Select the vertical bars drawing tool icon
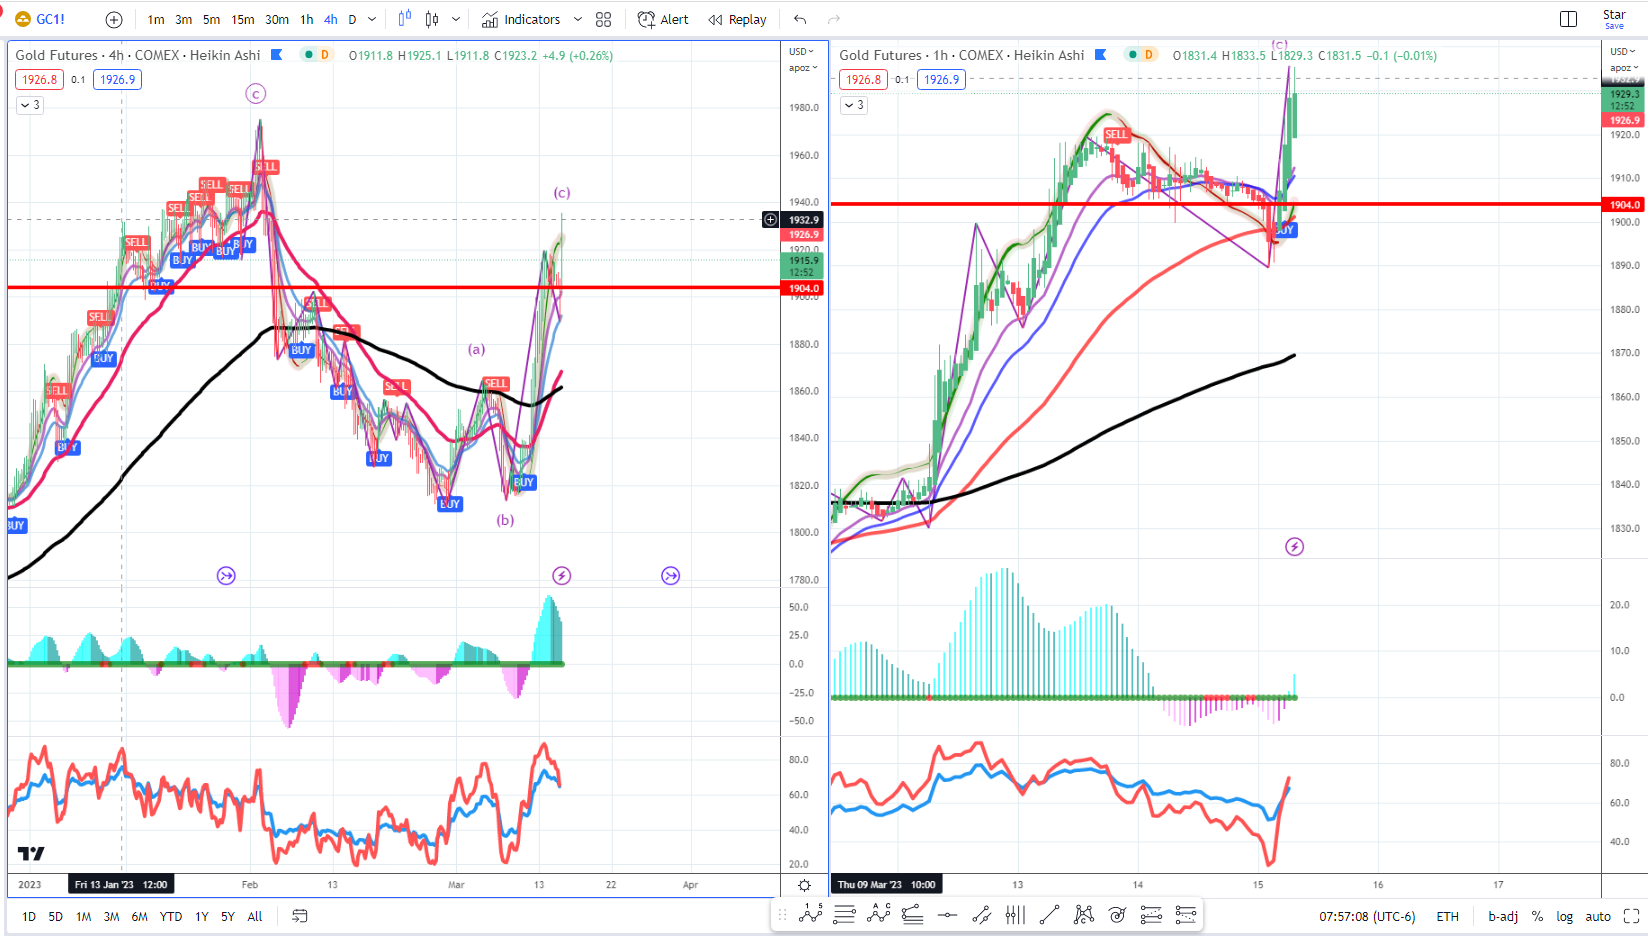This screenshot has height=936, width=1648. click(1015, 915)
